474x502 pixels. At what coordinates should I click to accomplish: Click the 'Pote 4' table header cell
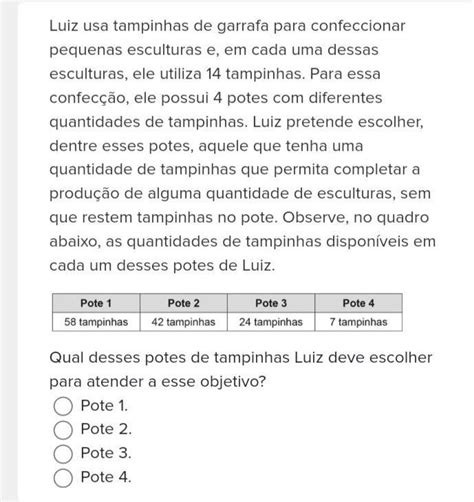coord(358,303)
